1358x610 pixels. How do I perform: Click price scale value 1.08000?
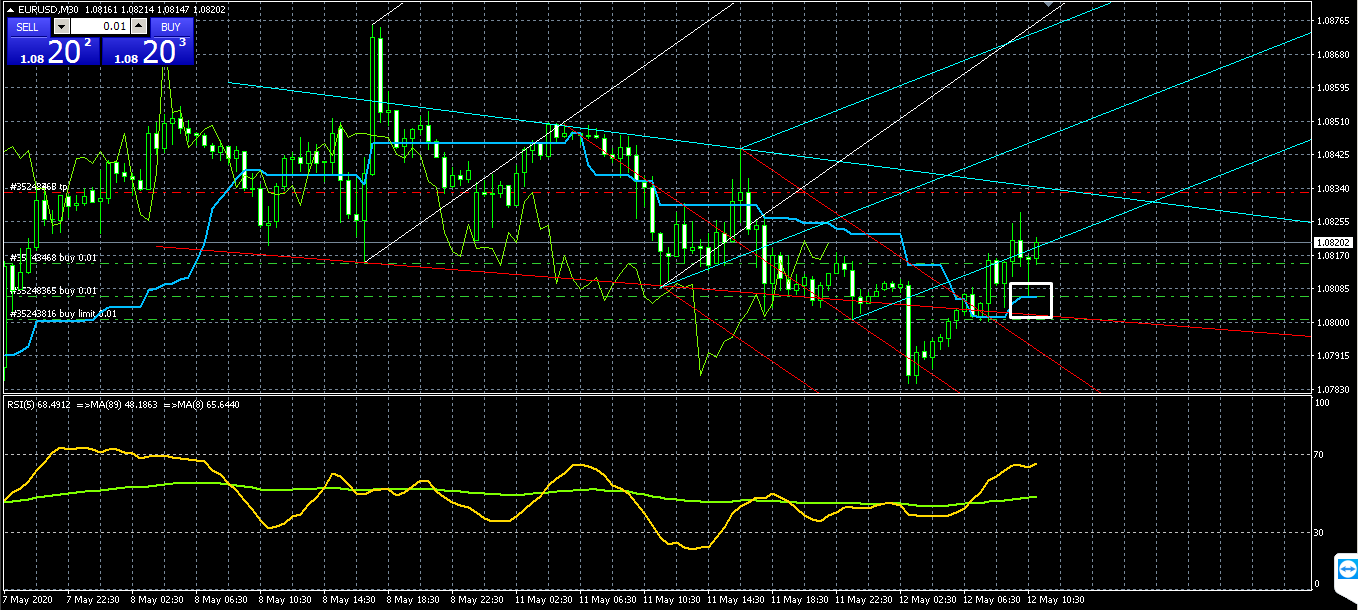point(1334,322)
